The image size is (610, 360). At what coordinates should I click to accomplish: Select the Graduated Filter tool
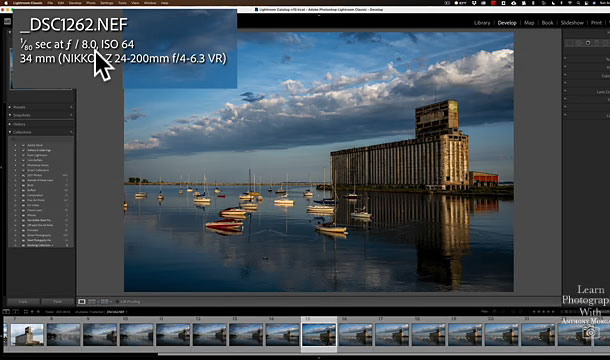point(596,43)
